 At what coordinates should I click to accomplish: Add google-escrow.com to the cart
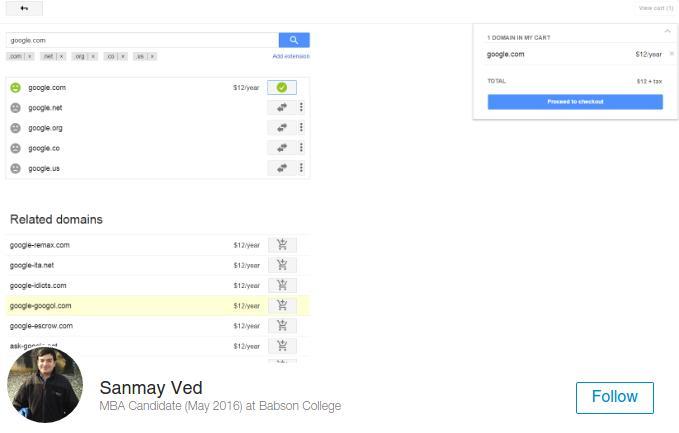coord(282,325)
